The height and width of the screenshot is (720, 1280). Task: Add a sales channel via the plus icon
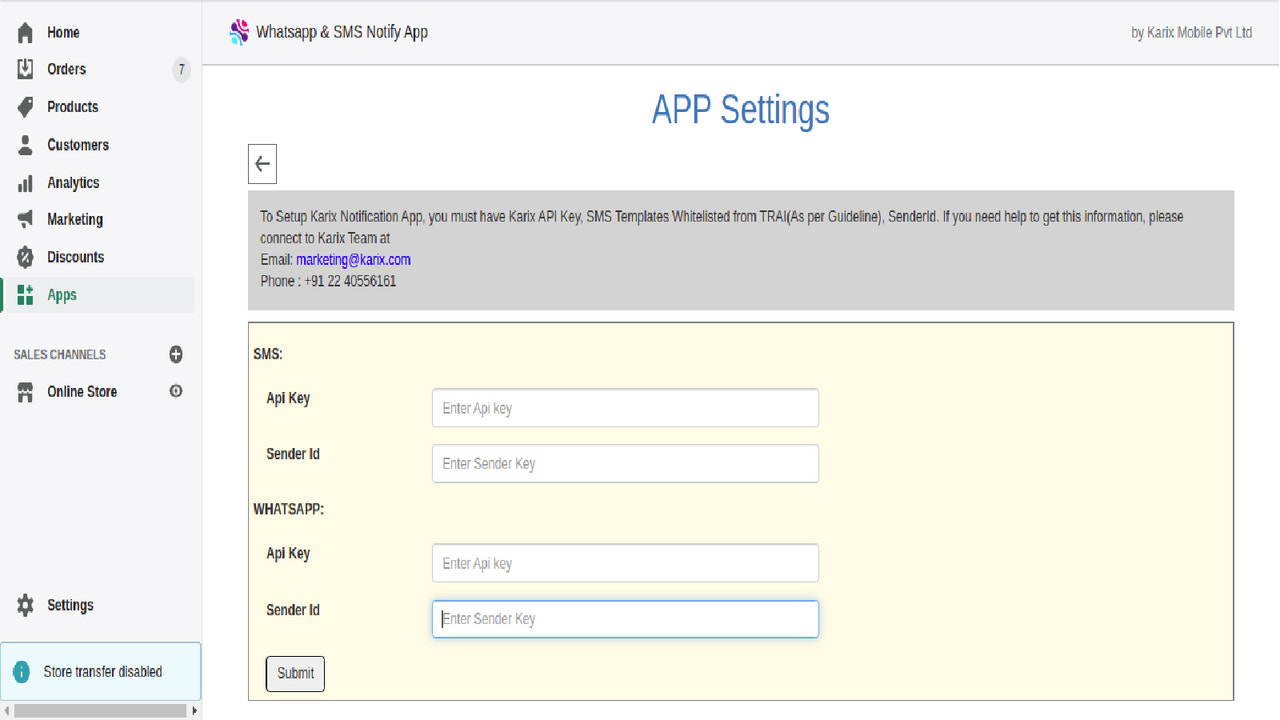click(176, 354)
